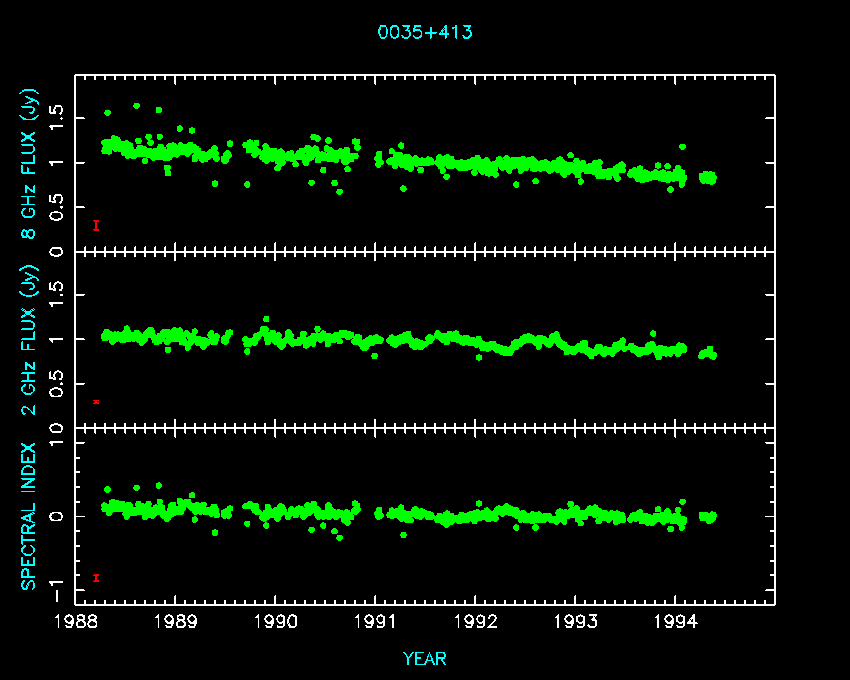This screenshot has width=850, height=680.
Task: Click the red error bar in 8 GHz panel
Action: 96,225
